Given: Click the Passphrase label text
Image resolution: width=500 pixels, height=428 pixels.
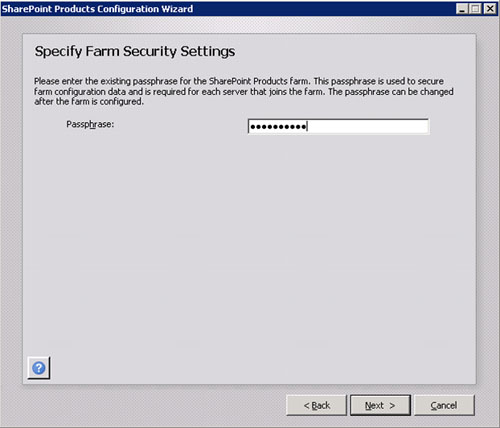Looking at the screenshot, I should click(x=90, y=124).
